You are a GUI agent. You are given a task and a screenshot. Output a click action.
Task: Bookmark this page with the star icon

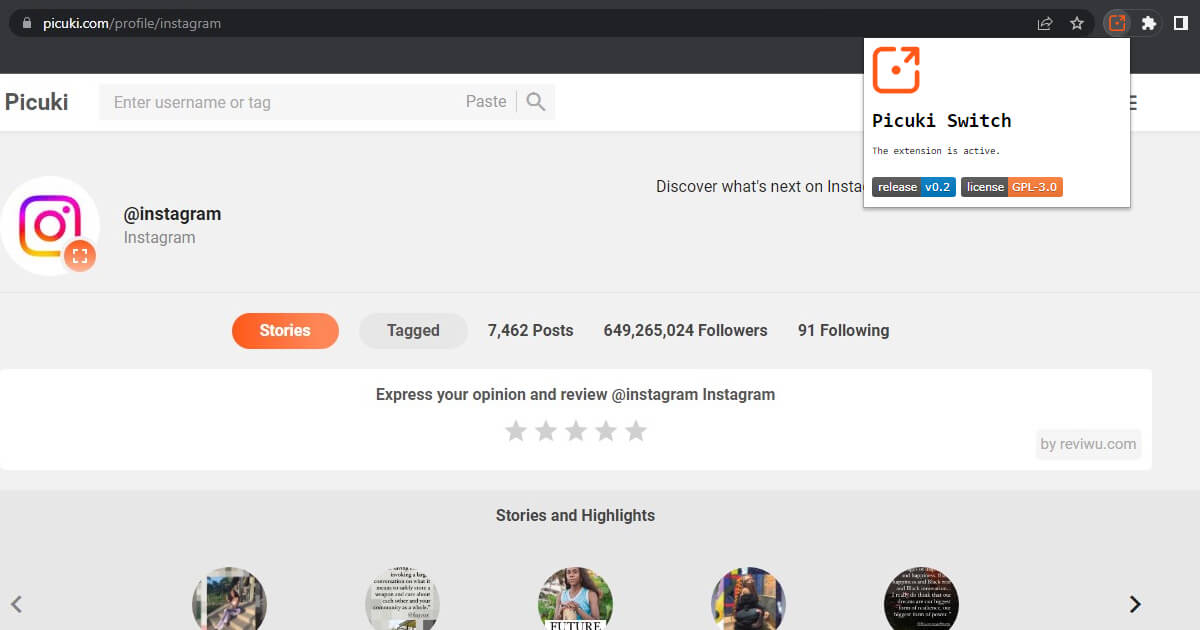tap(1077, 23)
